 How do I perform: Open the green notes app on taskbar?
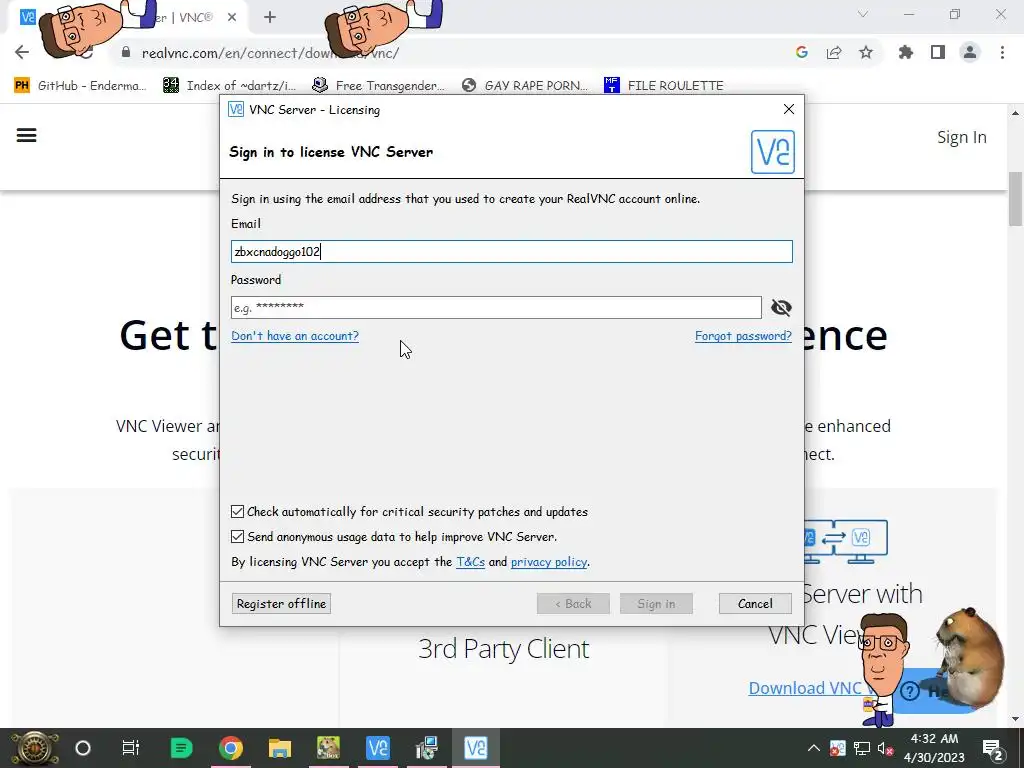coord(181,748)
